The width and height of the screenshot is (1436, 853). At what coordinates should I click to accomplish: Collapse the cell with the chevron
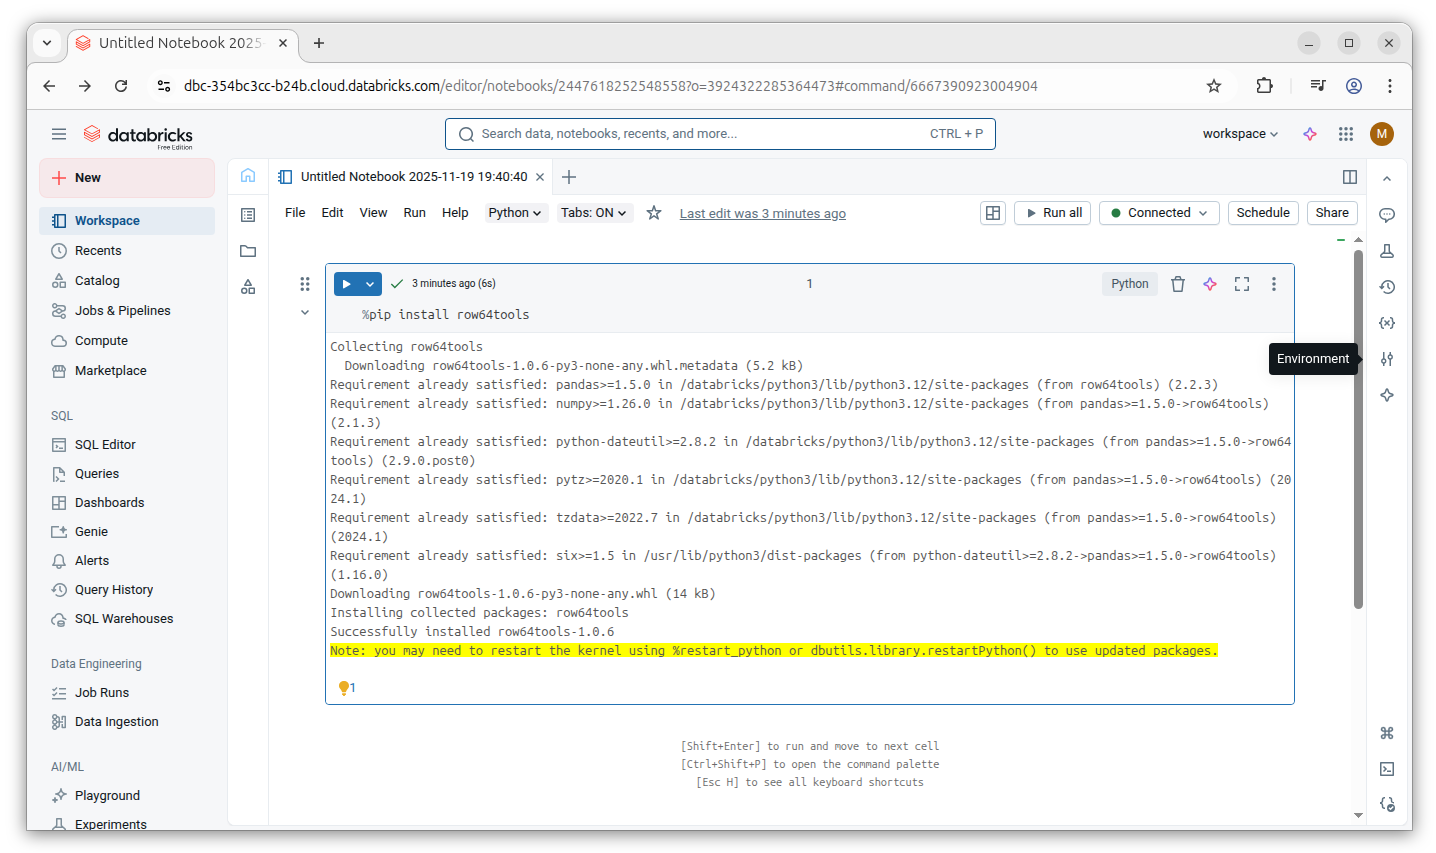305,312
